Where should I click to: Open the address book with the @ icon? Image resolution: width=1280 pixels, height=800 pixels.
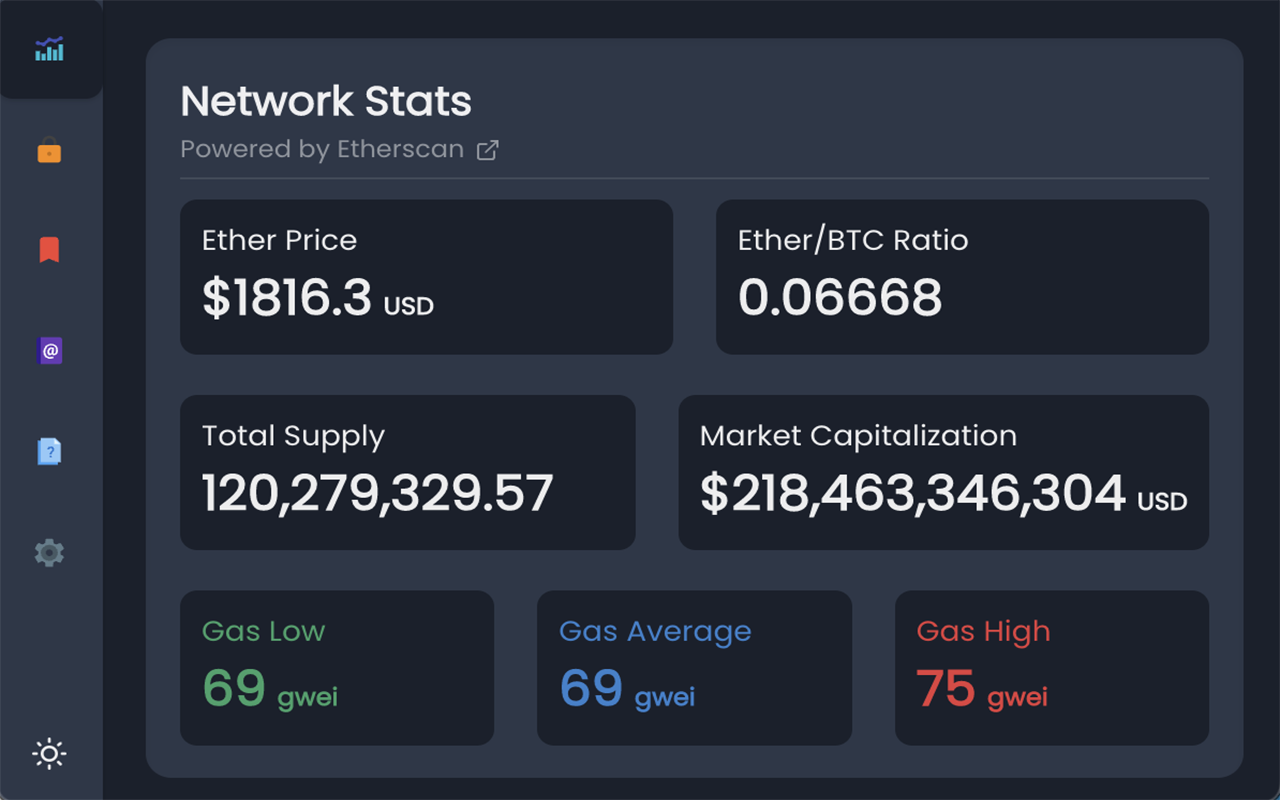point(50,351)
